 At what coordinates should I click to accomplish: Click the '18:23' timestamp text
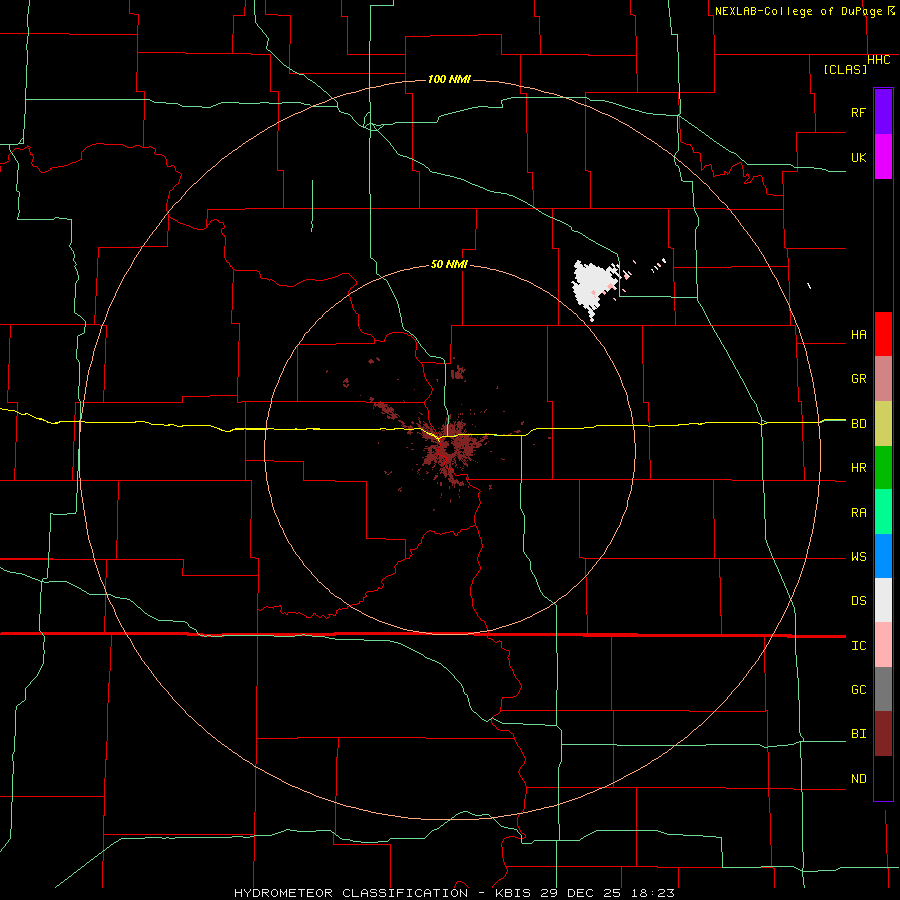click(651, 893)
